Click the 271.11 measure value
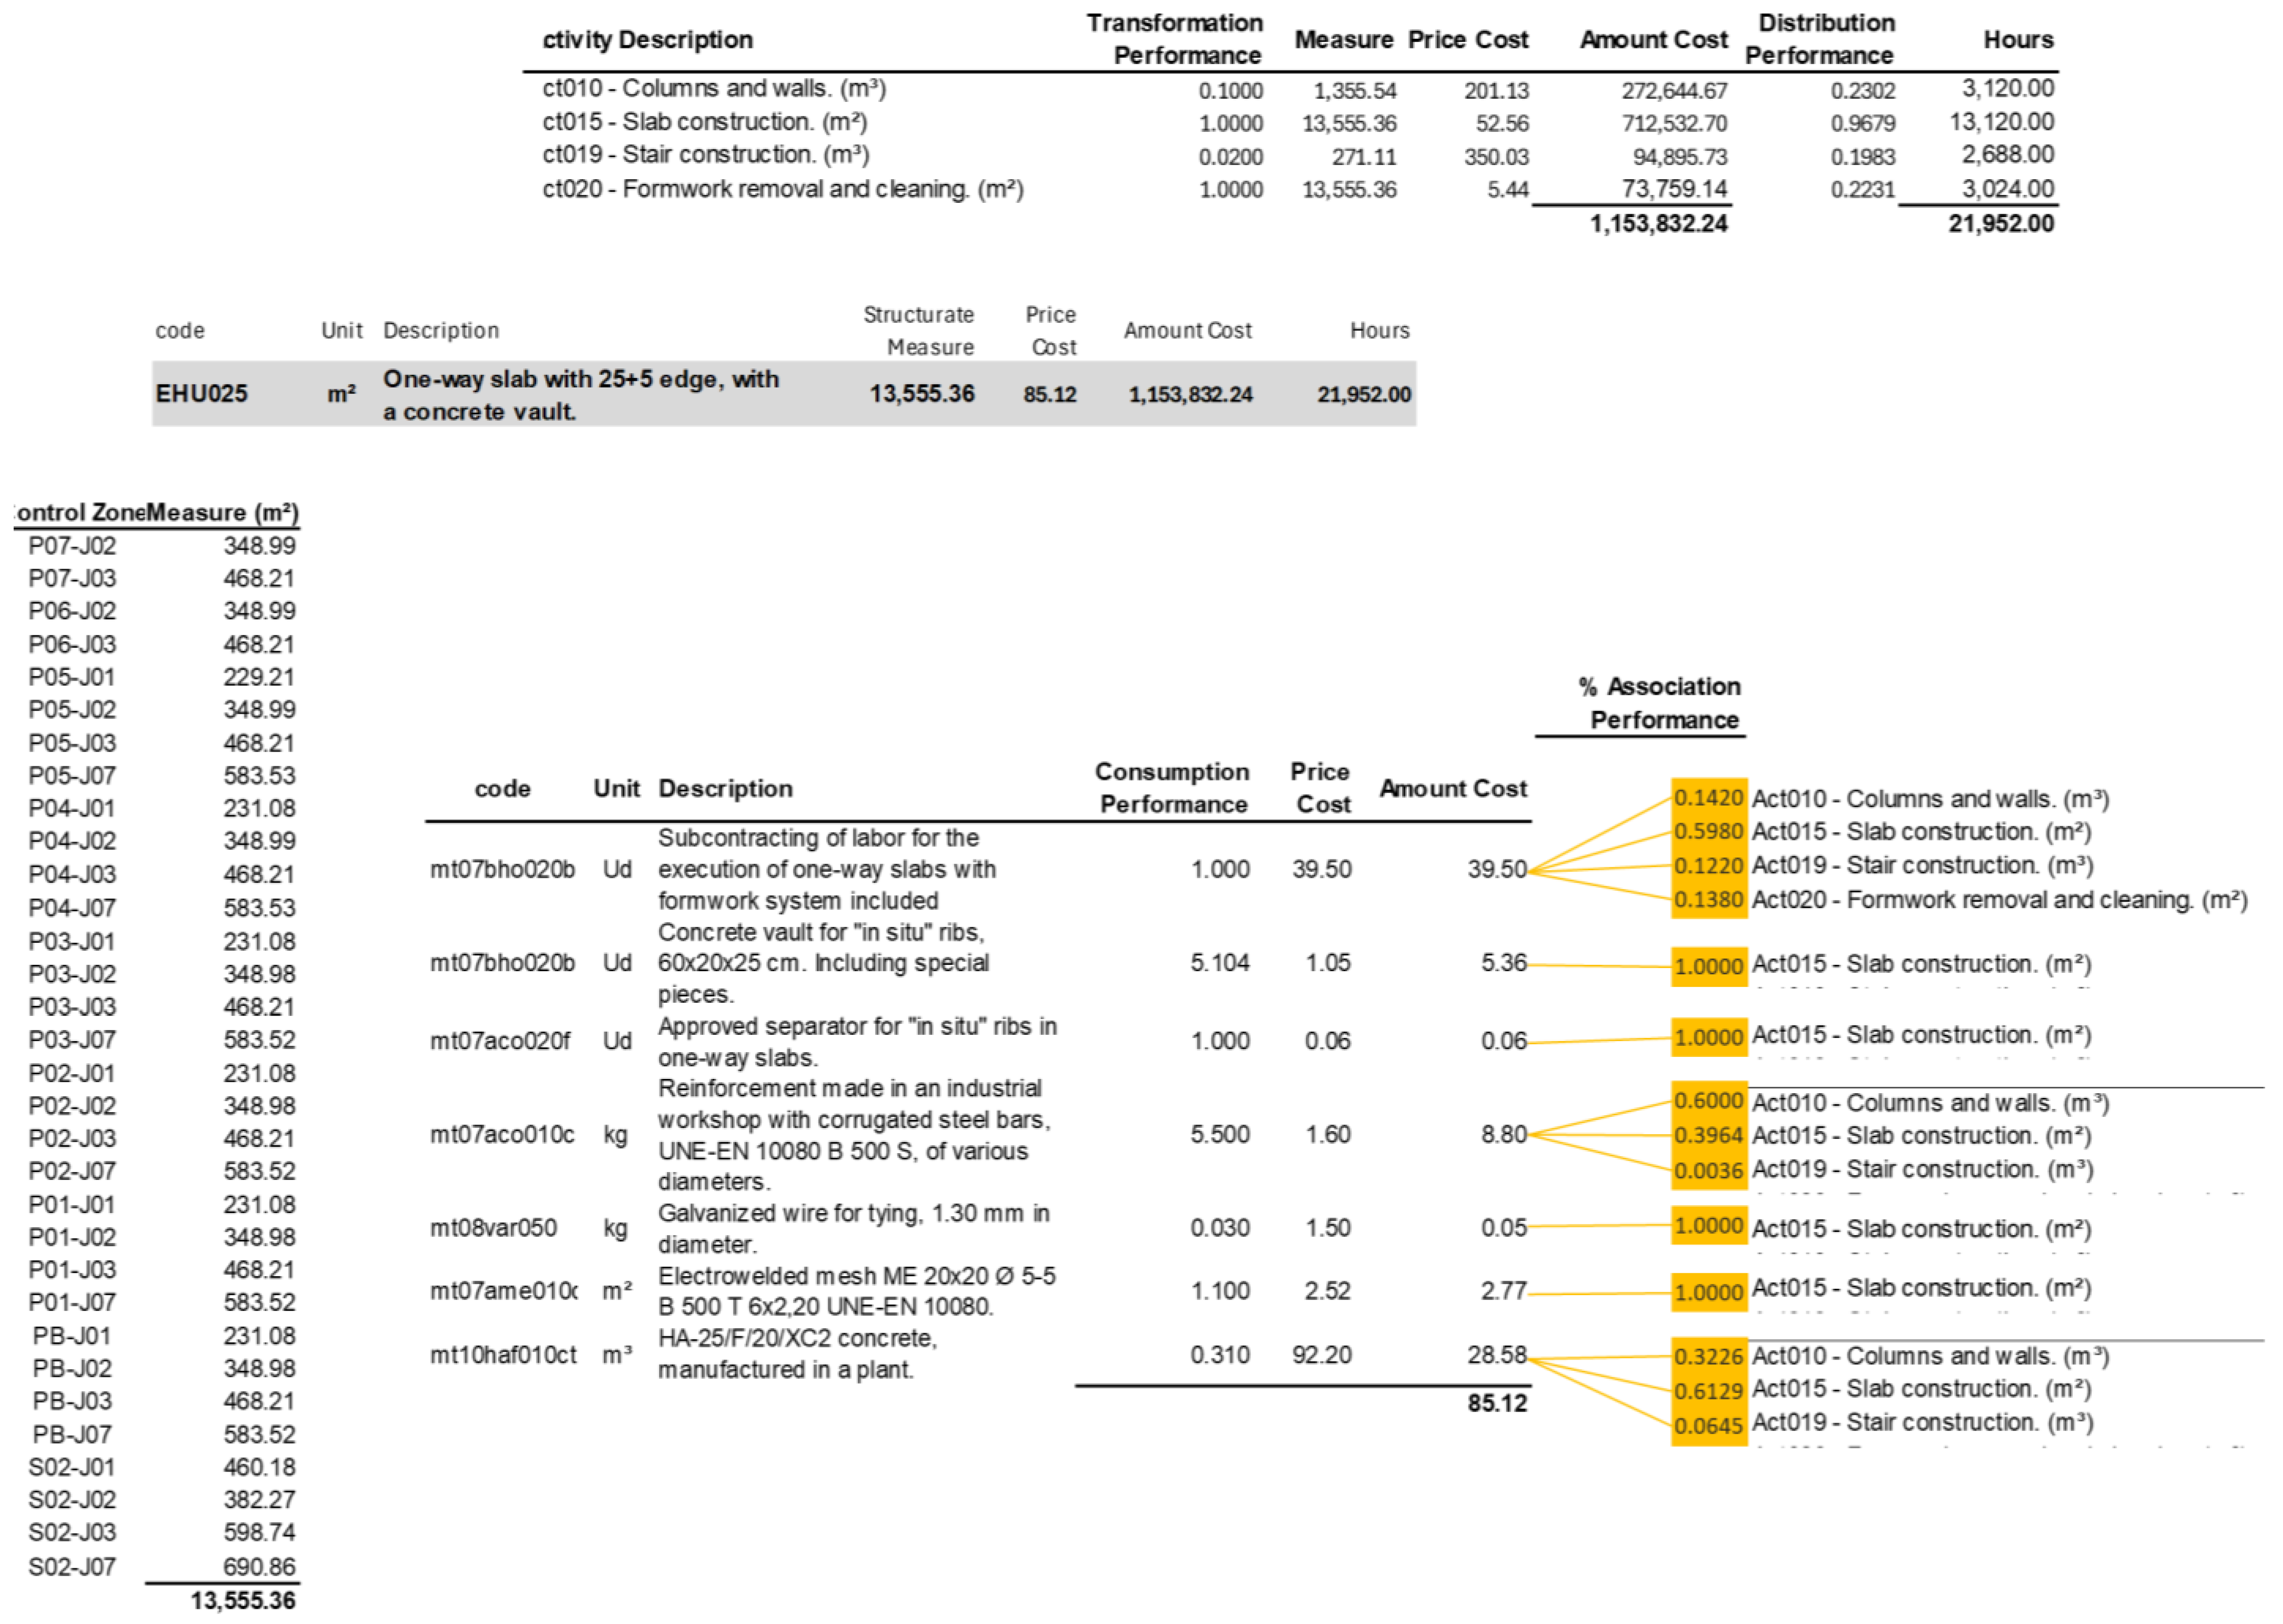The width and height of the screenshot is (2283, 1624). click(1364, 157)
